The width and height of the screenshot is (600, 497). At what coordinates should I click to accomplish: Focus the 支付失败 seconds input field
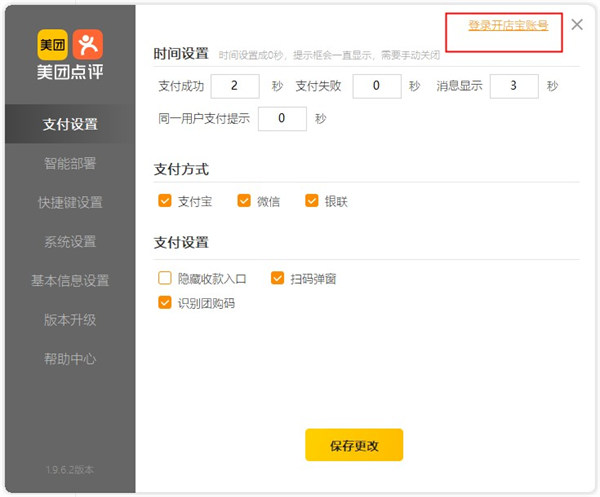tap(378, 86)
